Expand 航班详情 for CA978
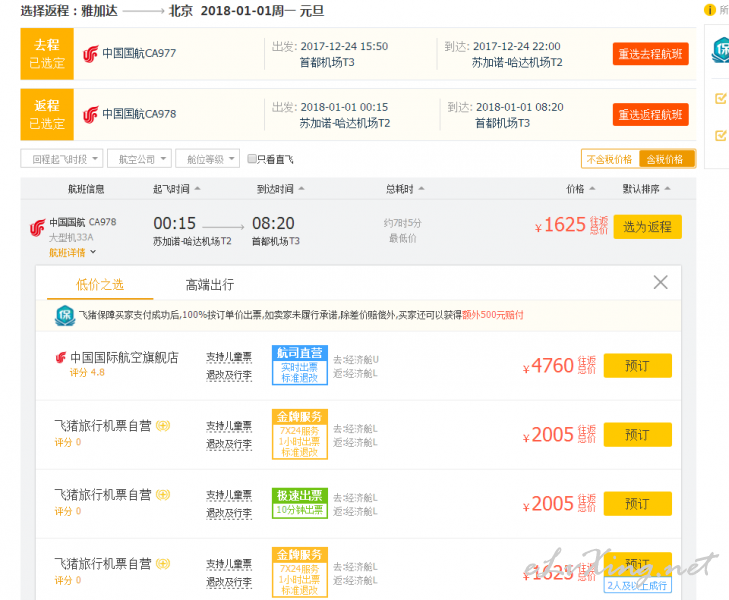729x600 pixels. (x=72, y=252)
